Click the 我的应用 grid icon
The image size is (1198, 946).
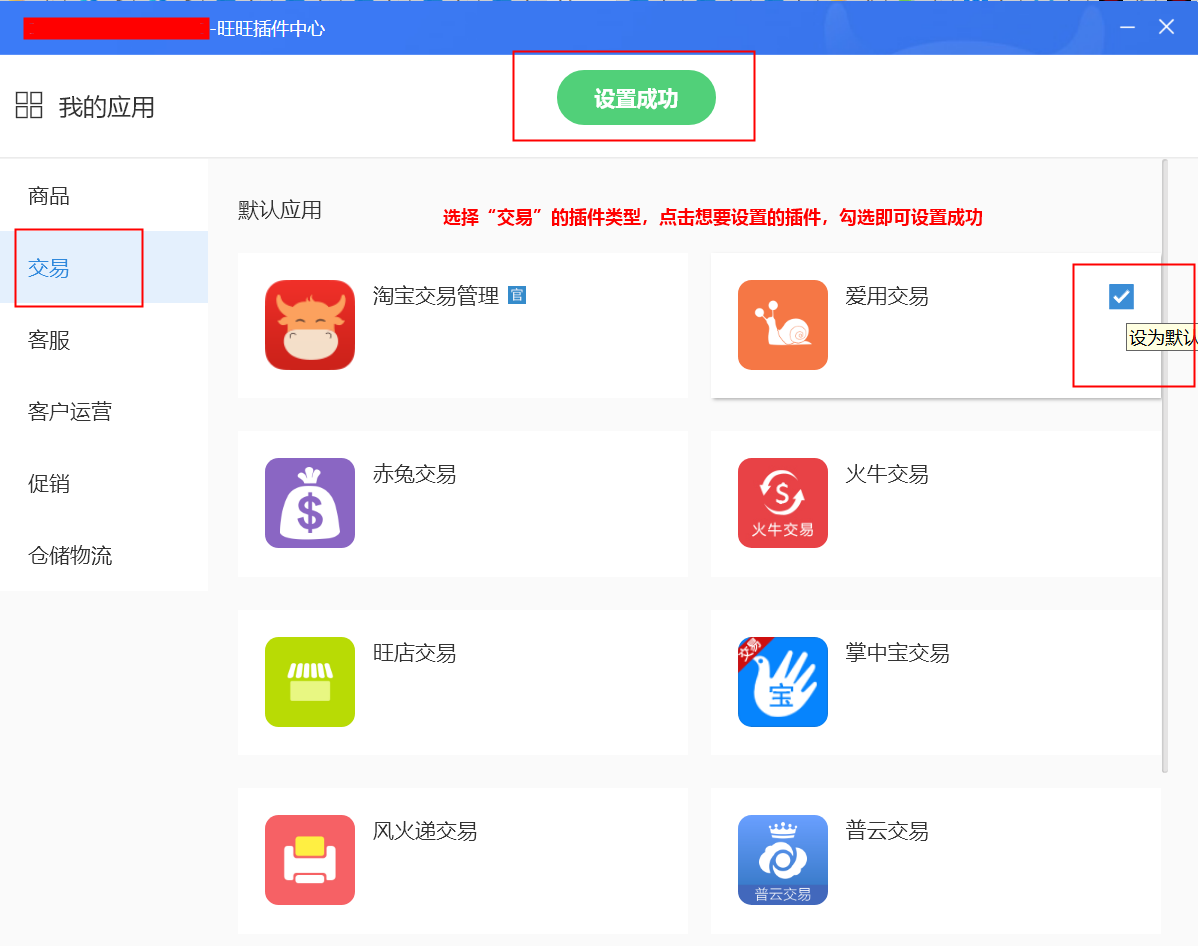tap(29, 105)
